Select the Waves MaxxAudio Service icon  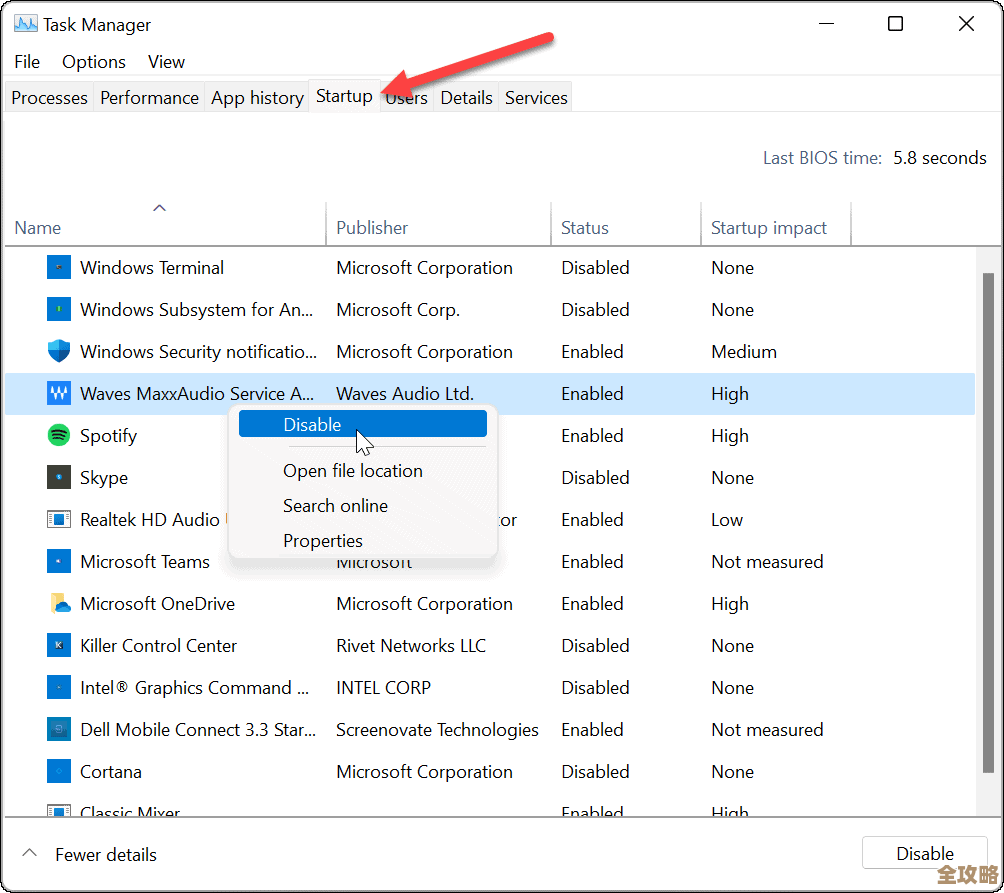pyautogui.click(x=59, y=393)
